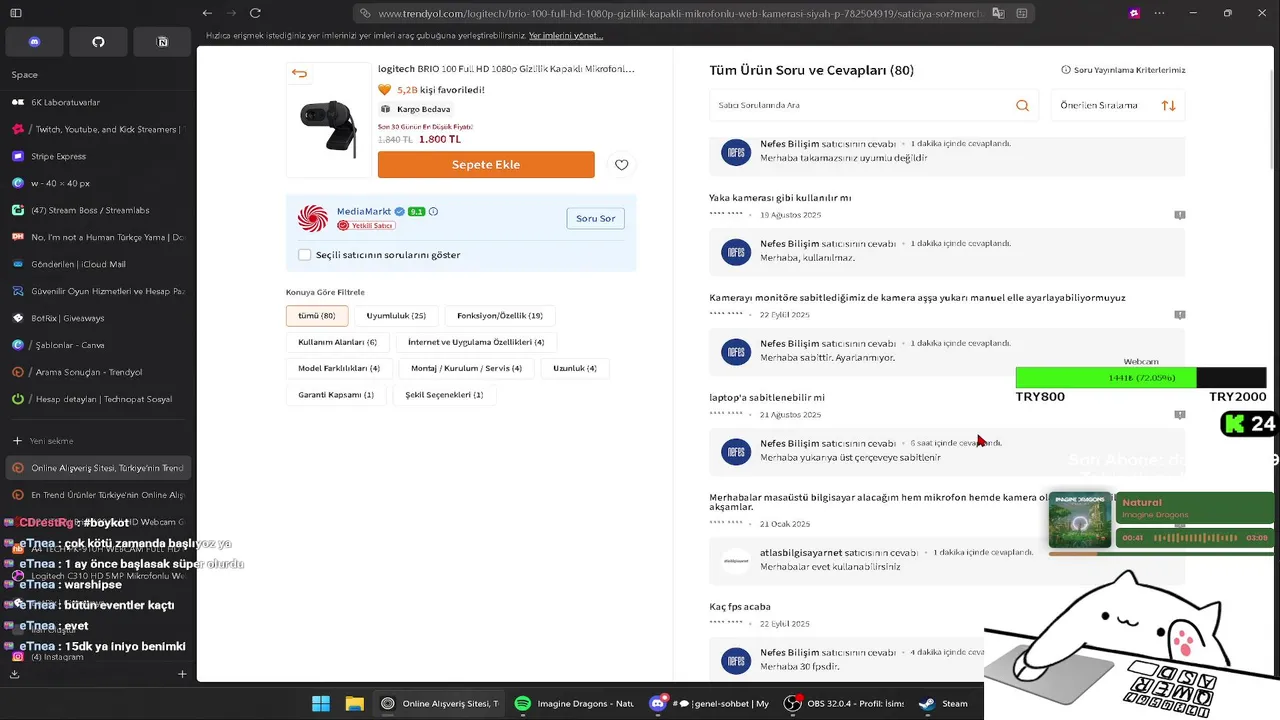Filter by 'İnternet ve Uygulama Özellikleri (4)'
Viewport: 1280px width, 720px height.
tap(476, 342)
